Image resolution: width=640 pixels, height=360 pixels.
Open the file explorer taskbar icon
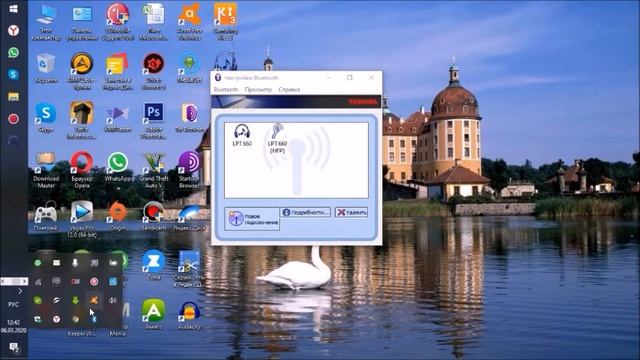pos(13,97)
